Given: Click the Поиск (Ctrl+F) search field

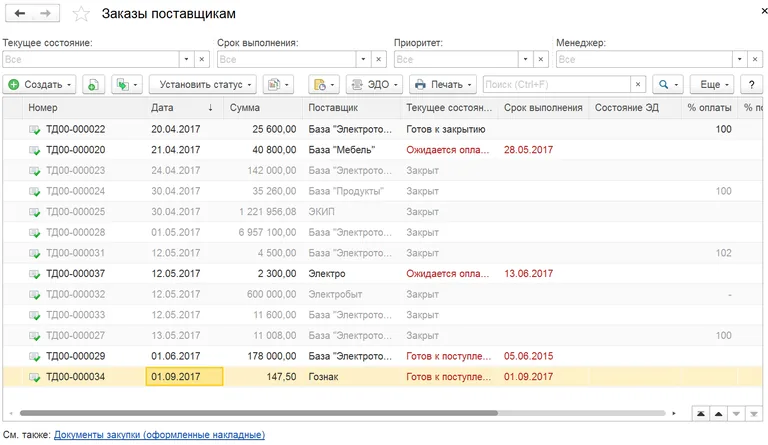Looking at the screenshot, I should [555, 85].
